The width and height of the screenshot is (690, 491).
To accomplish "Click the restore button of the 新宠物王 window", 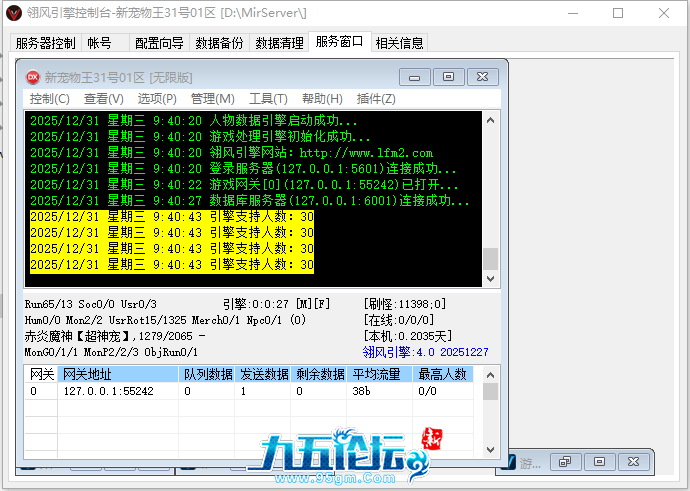I will point(449,77).
